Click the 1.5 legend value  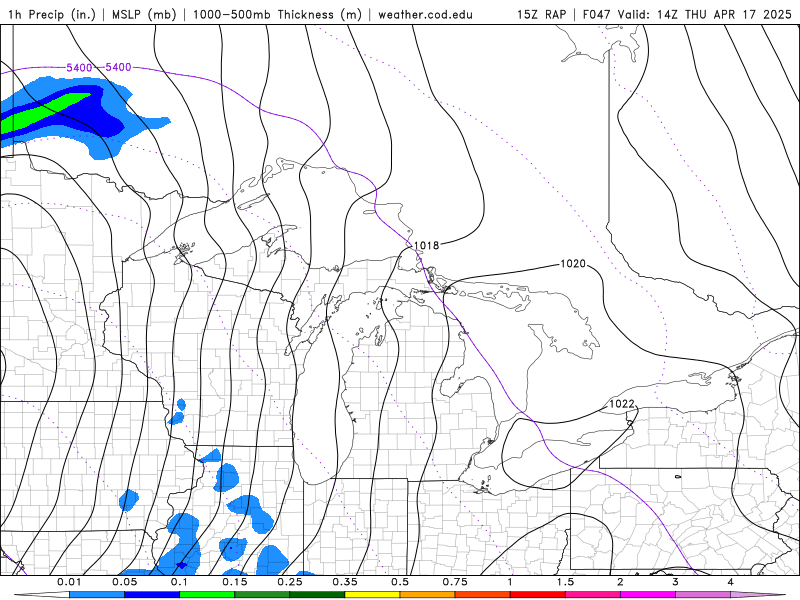click(x=565, y=582)
